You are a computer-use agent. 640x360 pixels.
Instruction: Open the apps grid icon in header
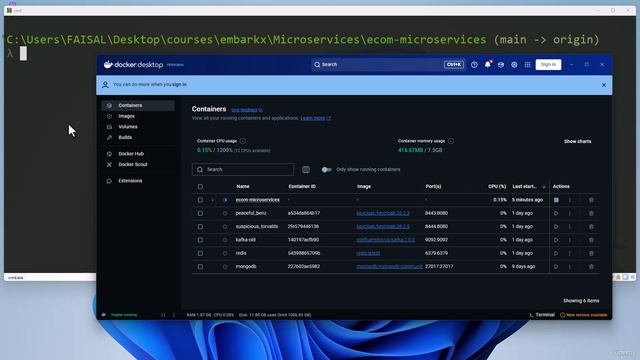coord(527,64)
